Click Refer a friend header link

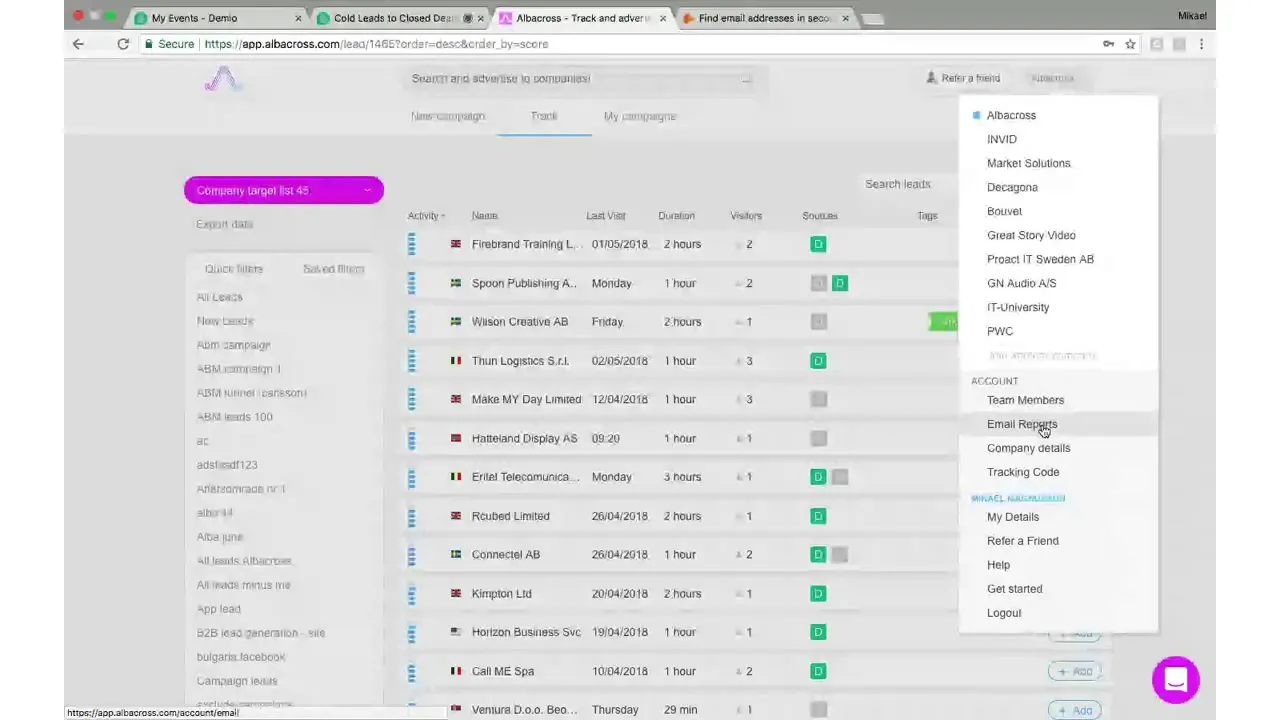click(x=963, y=78)
